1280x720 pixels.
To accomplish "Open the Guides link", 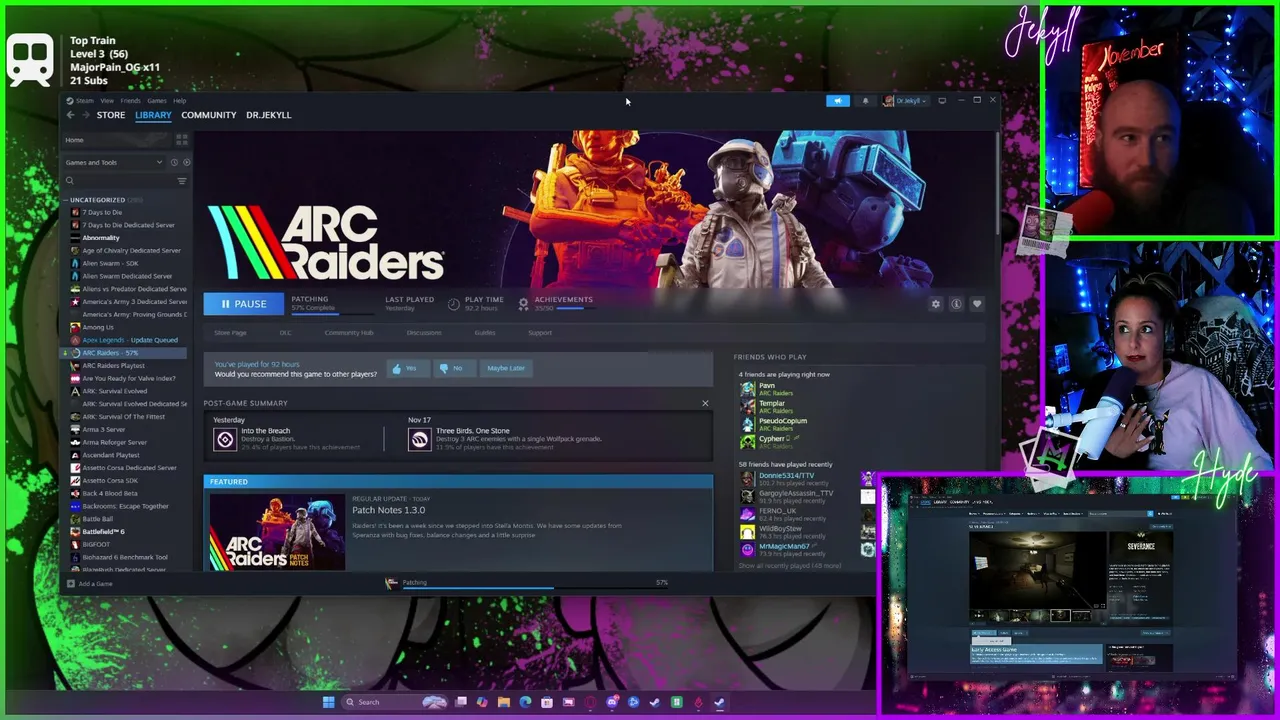I will click(485, 333).
